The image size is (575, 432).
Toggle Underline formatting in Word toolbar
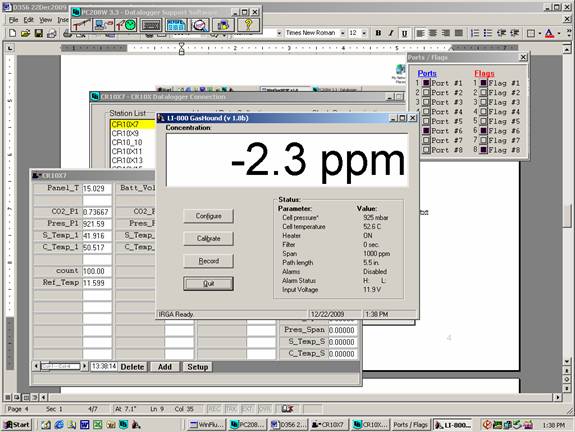404,33
